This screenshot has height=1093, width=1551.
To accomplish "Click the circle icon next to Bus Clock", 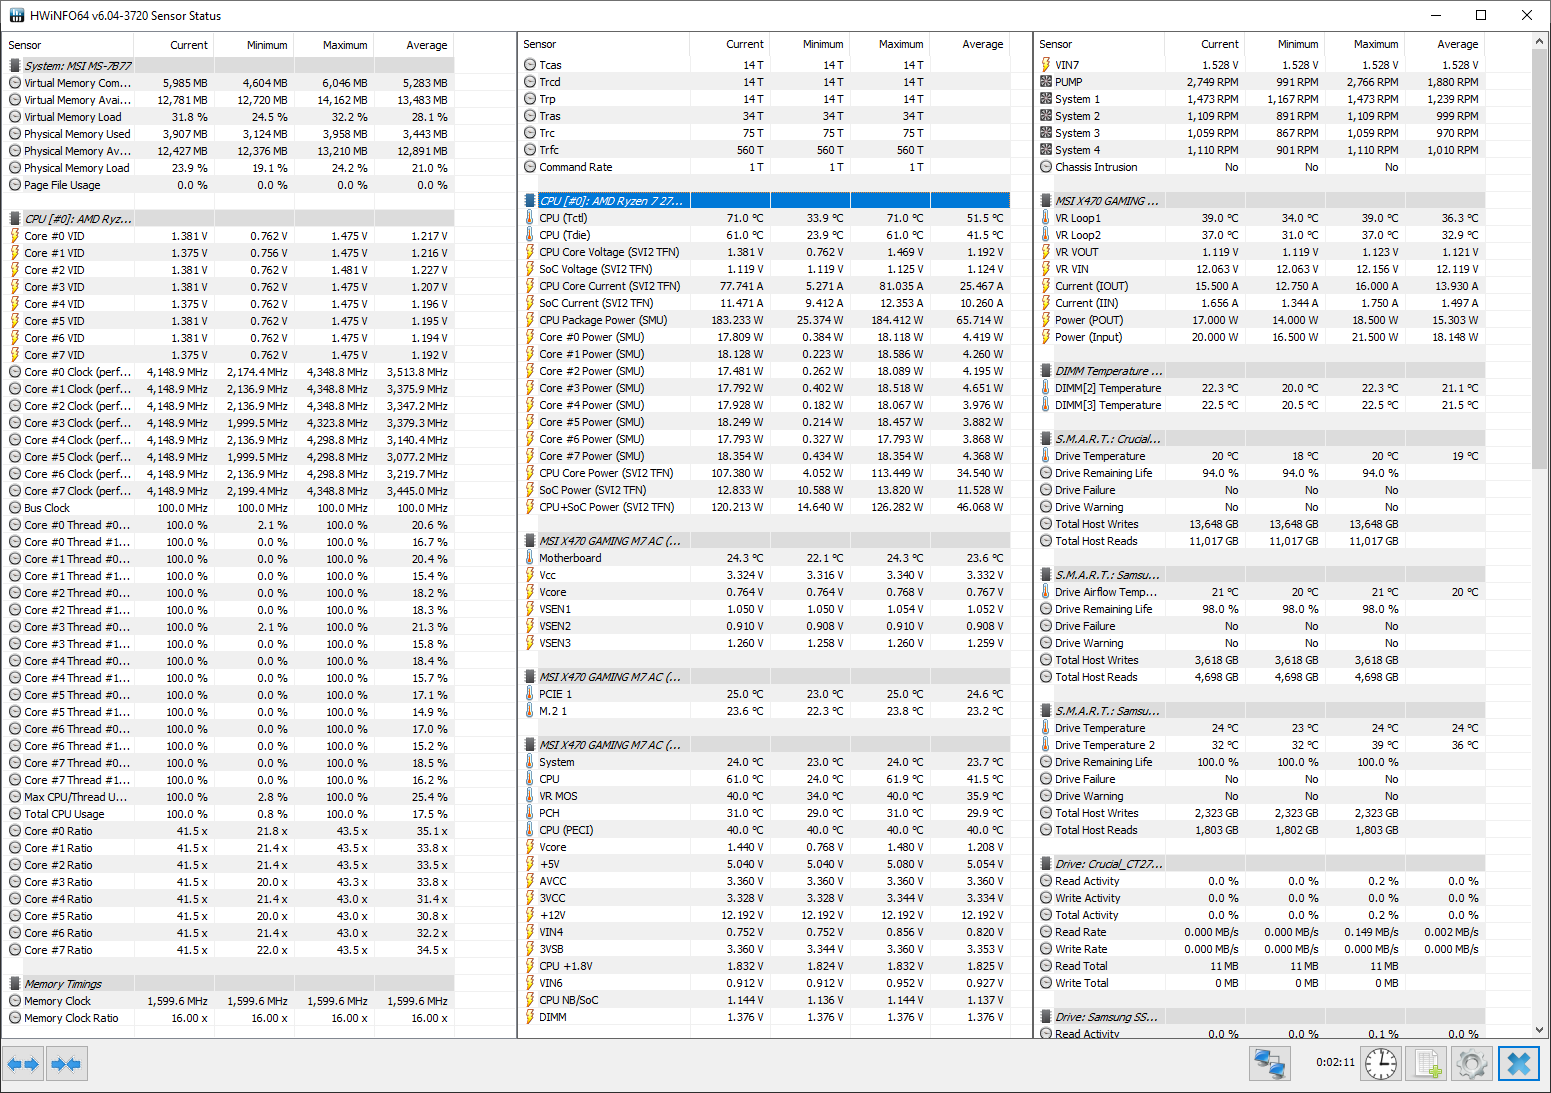I will tap(15, 508).
